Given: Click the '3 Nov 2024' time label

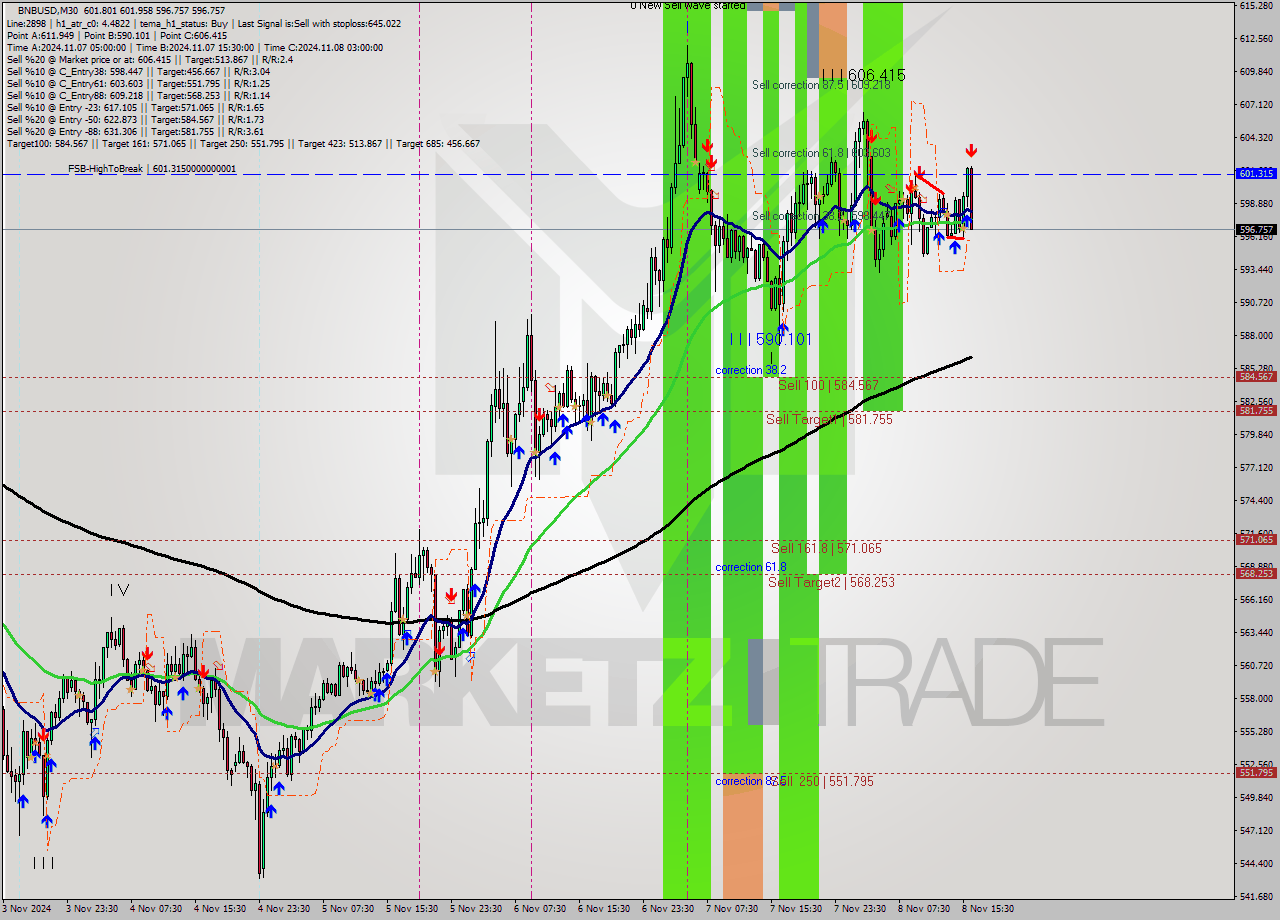Looking at the screenshot, I should (x=26, y=909).
